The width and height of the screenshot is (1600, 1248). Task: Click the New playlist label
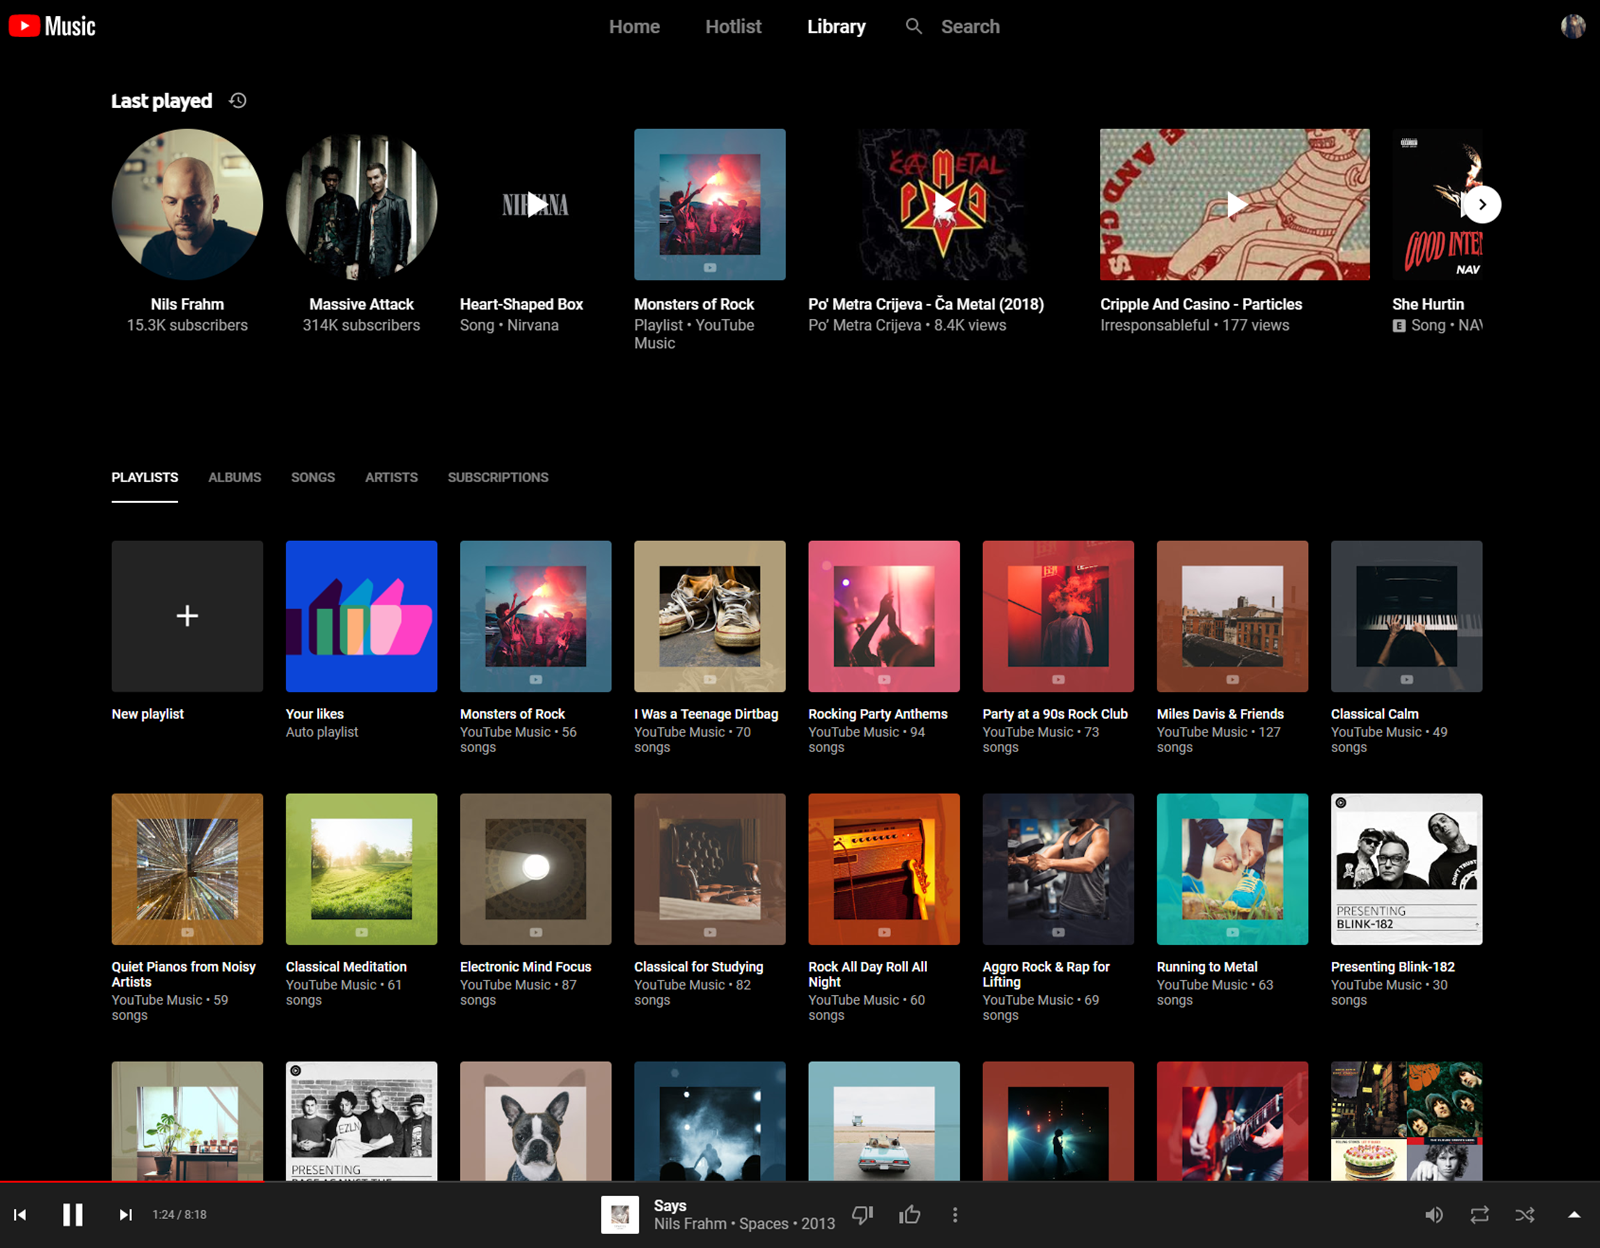pyautogui.click(x=148, y=714)
